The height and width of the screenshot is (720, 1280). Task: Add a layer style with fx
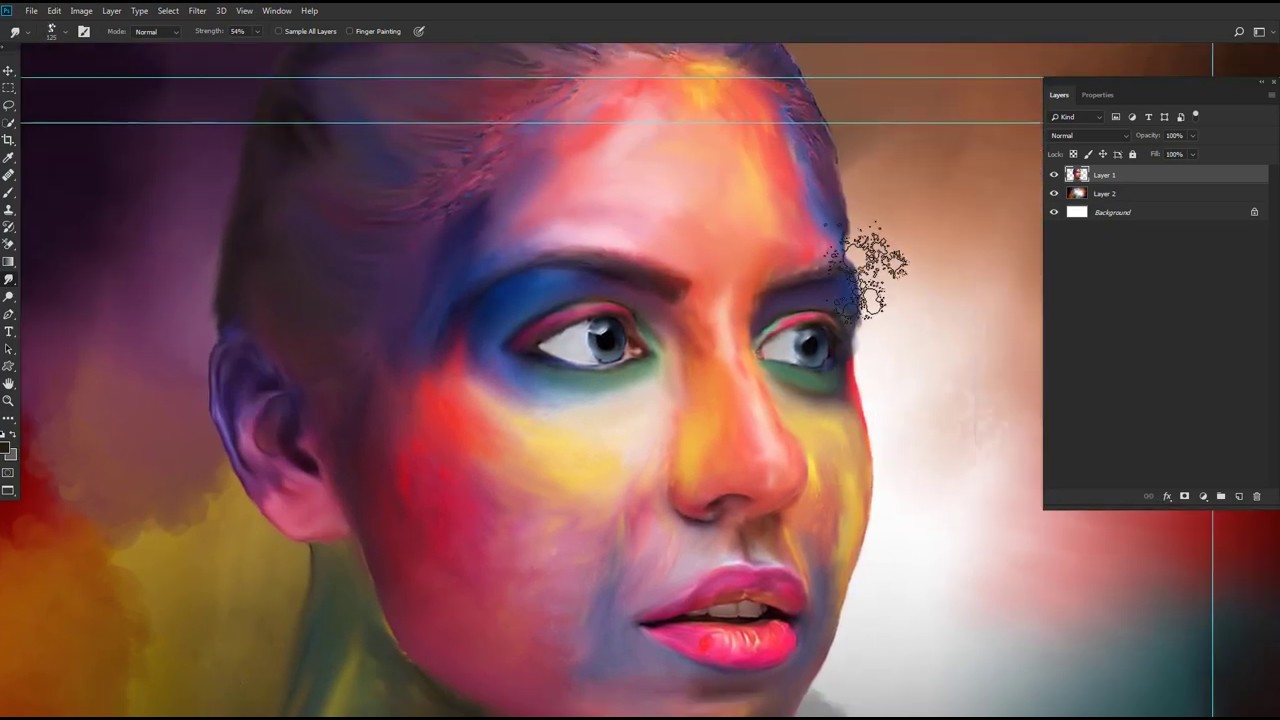[1167, 496]
